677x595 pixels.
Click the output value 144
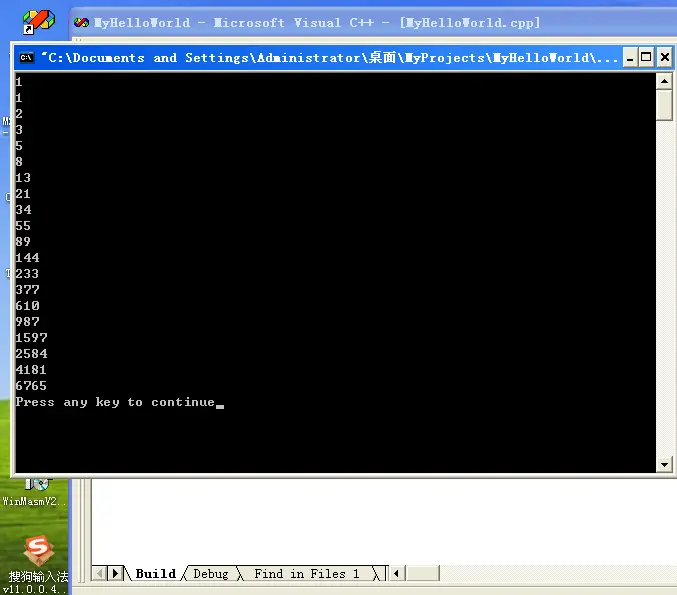(x=28, y=258)
